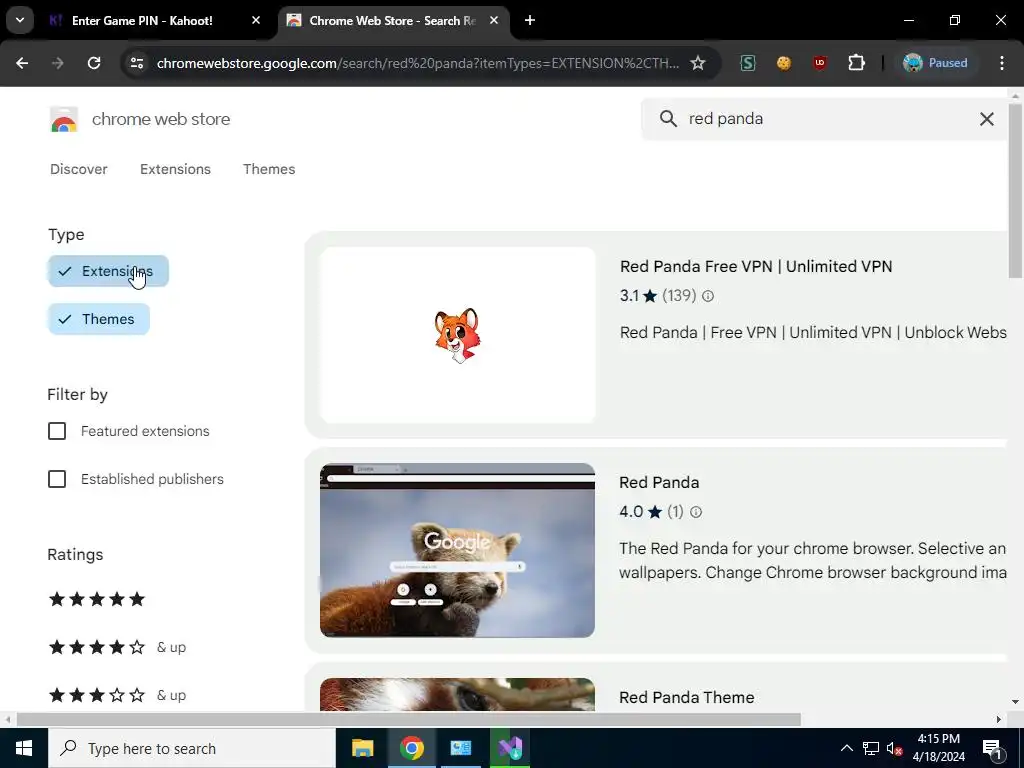The image size is (1024, 768).
Task: Click the vertical page scrollbar
Action: click(x=1016, y=189)
